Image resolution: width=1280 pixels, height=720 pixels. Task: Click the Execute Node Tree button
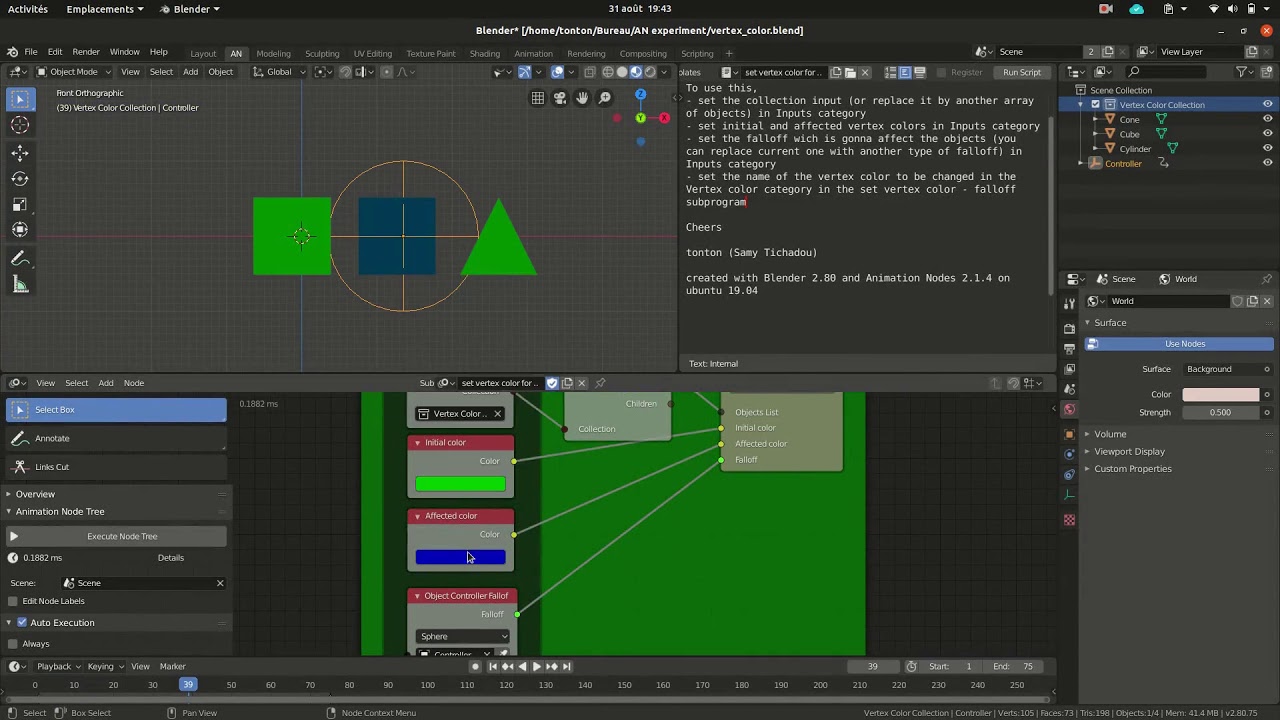(116, 536)
